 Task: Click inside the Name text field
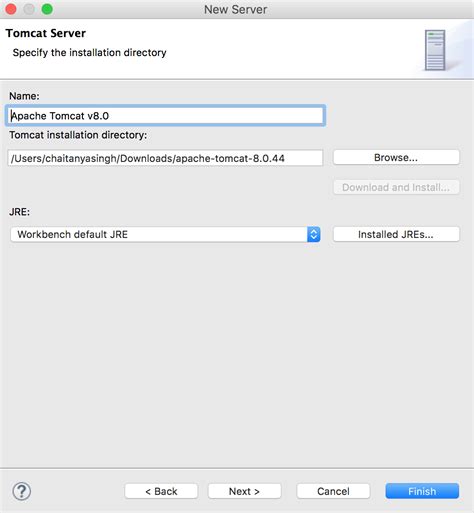165,116
